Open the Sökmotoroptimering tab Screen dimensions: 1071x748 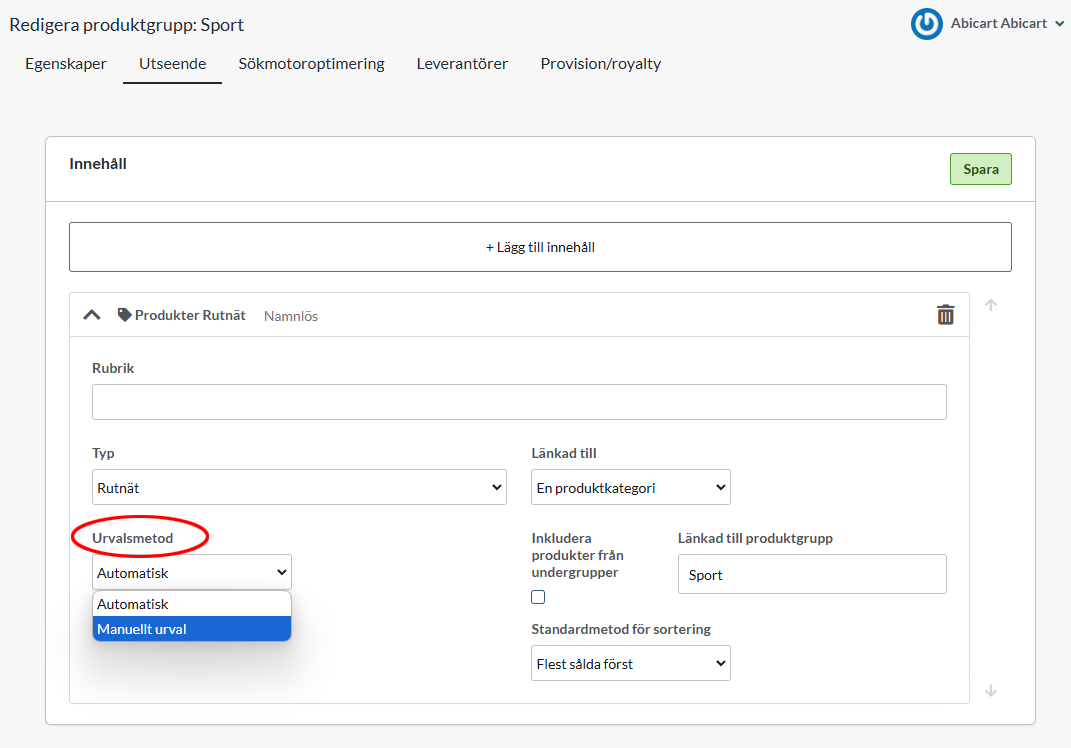pos(311,64)
